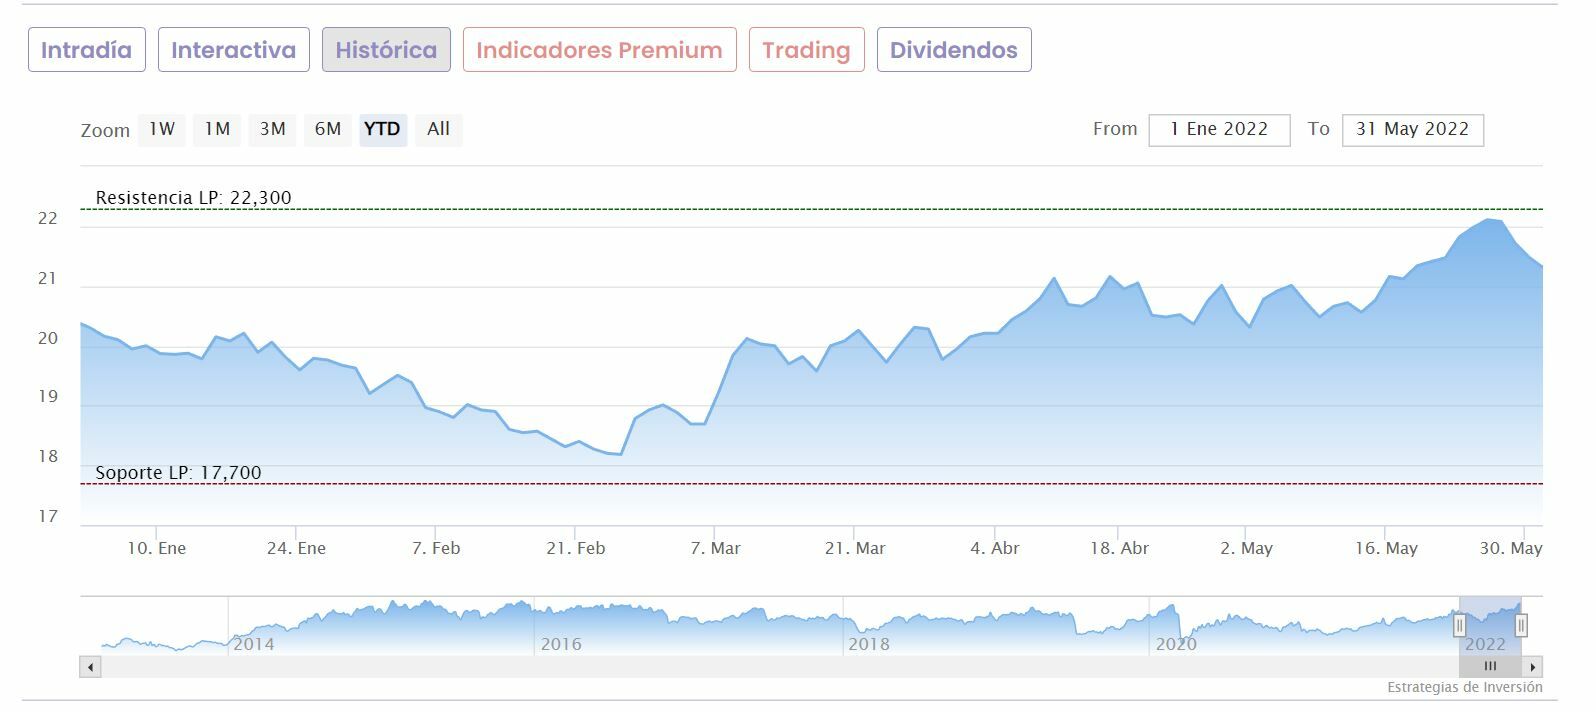Select the Histórica tab

(x=386, y=50)
